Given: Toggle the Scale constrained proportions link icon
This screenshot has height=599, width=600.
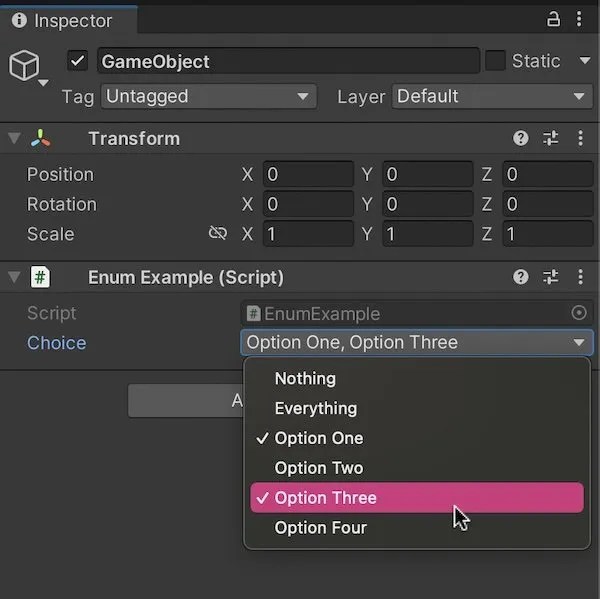Looking at the screenshot, I should [218, 233].
